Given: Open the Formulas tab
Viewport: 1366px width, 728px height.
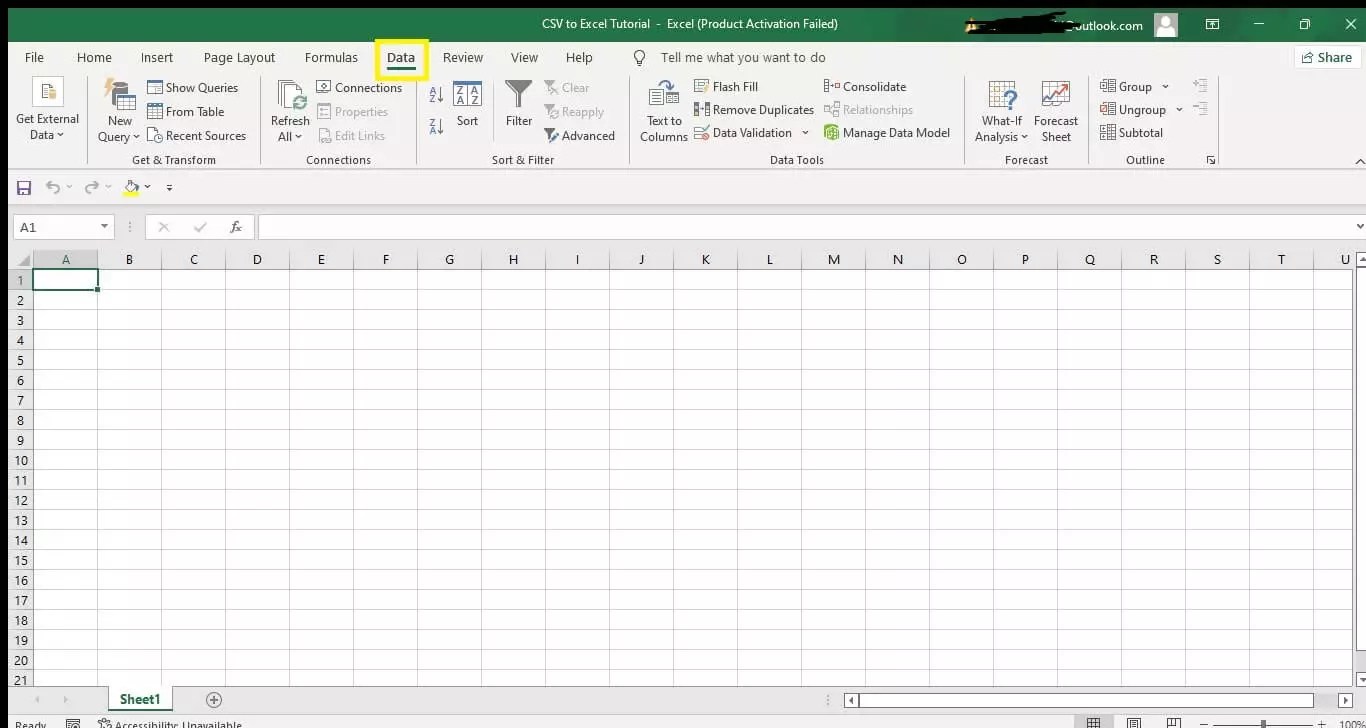Looking at the screenshot, I should 331,57.
